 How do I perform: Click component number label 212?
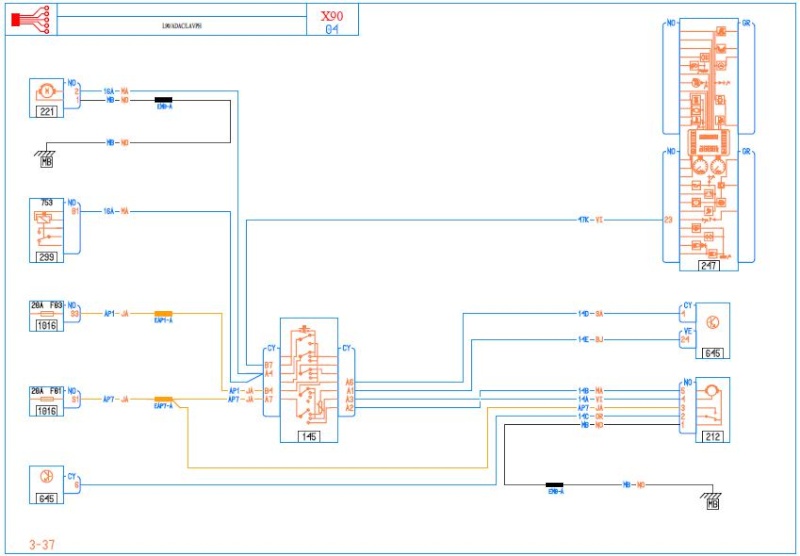click(x=712, y=436)
